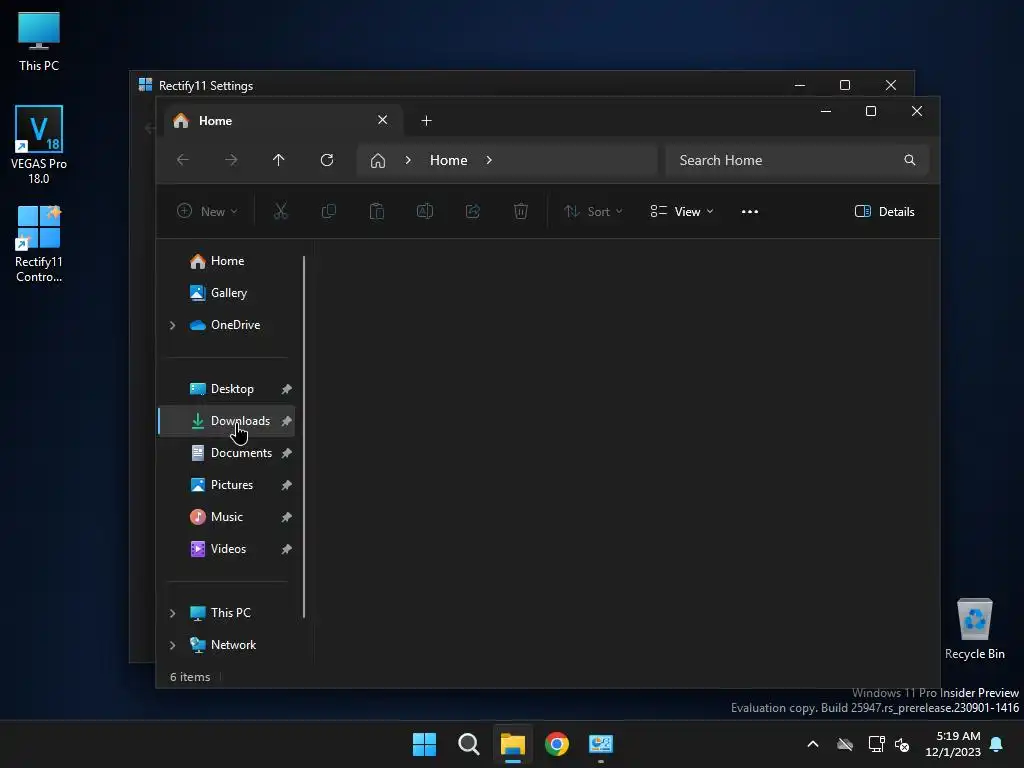Click the network display tray icon
The image size is (1024, 768).
coord(876,744)
